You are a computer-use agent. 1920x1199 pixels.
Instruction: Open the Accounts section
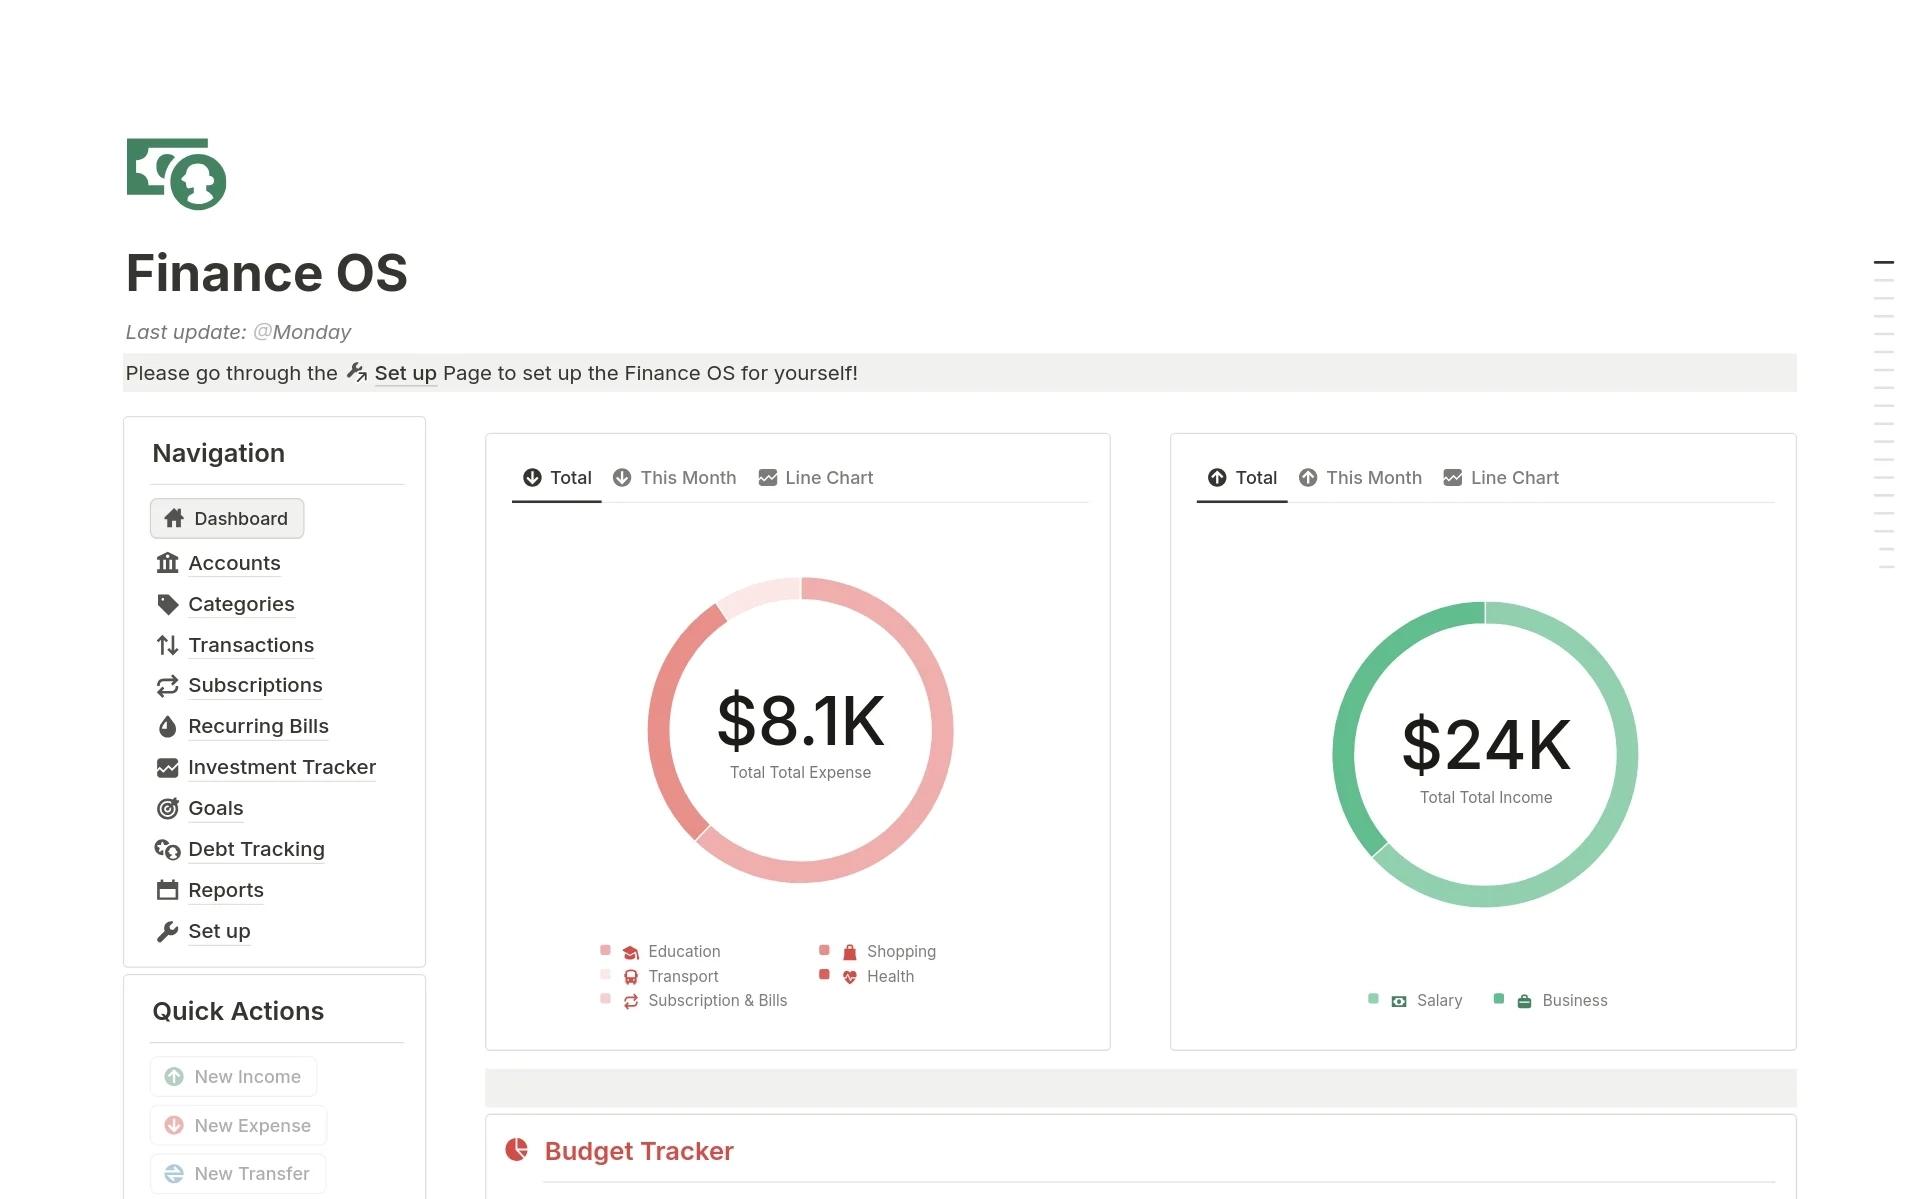(x=235, y=562)
